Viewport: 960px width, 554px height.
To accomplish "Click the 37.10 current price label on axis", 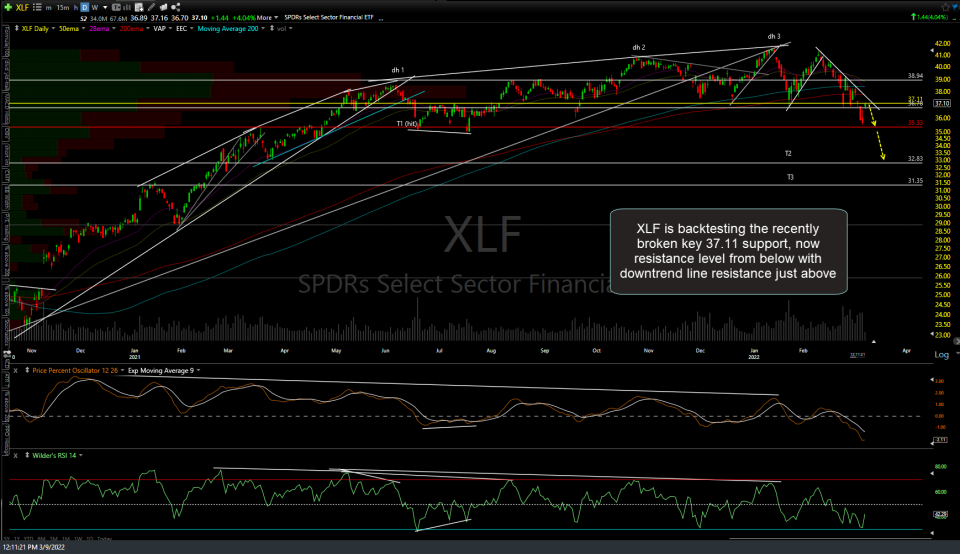I will [x=942, y=103].
